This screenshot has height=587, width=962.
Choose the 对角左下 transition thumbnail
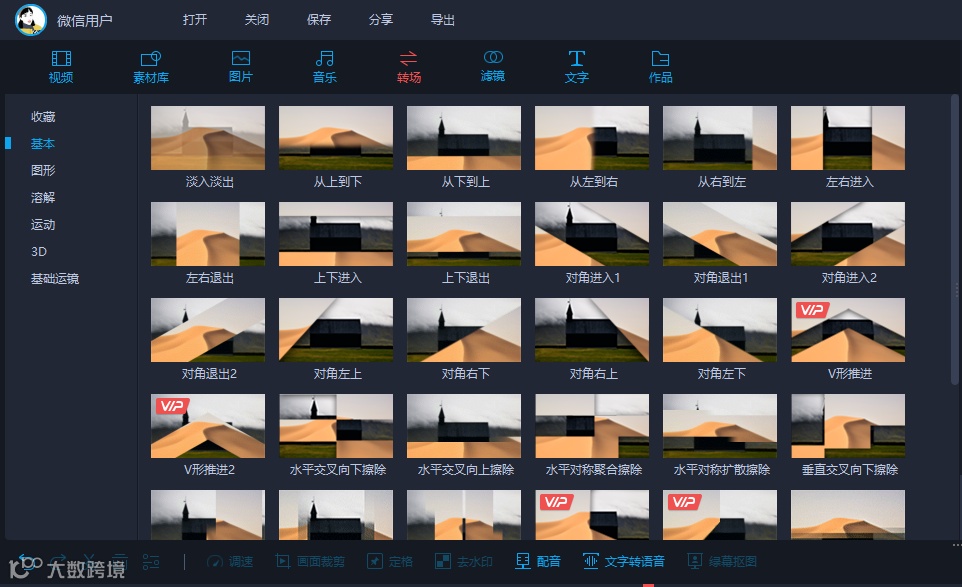[x=720, y=330]
